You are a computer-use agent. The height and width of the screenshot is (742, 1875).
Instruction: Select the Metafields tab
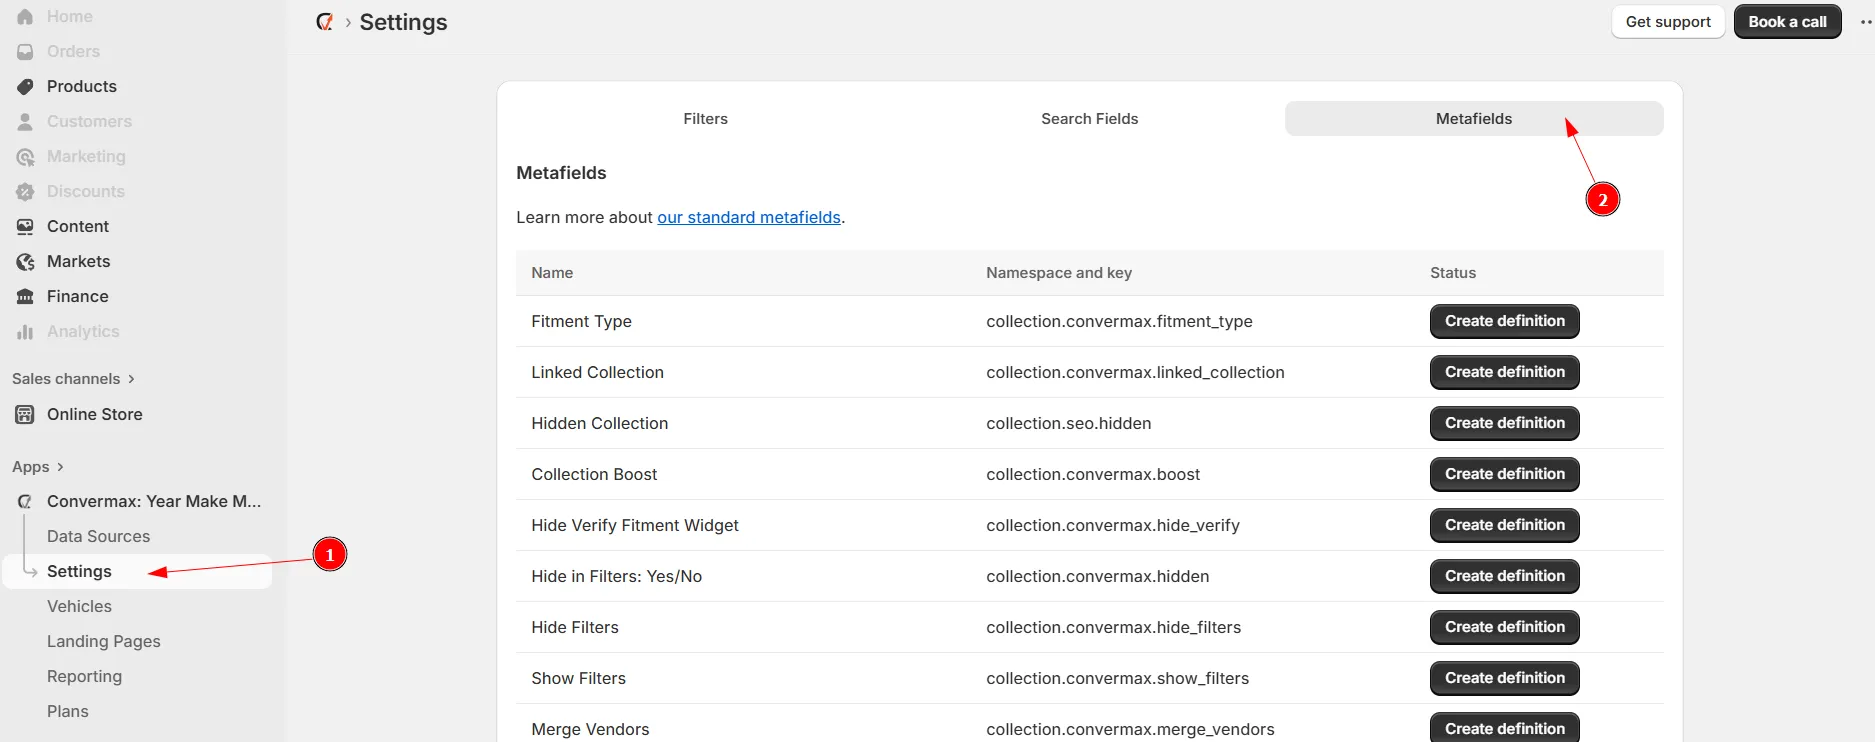click(1473, 119)
